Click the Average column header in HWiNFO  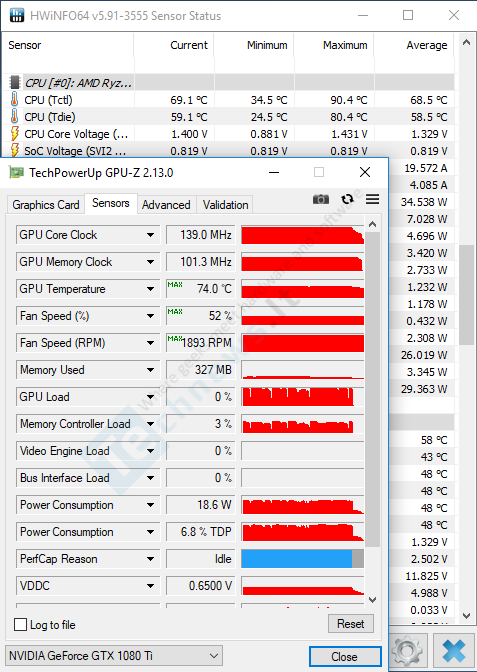point(414,45)
